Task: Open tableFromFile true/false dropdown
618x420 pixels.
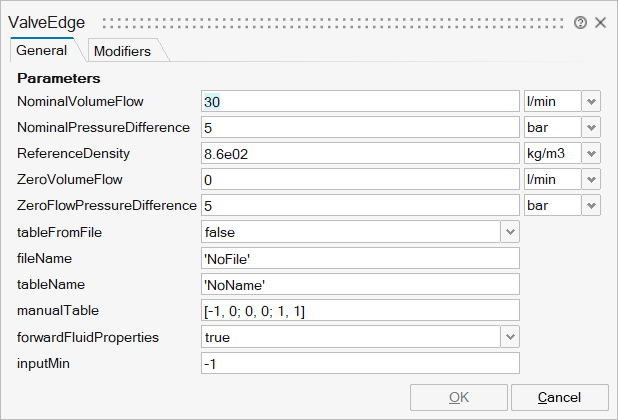Action: (x=510, y=232)
